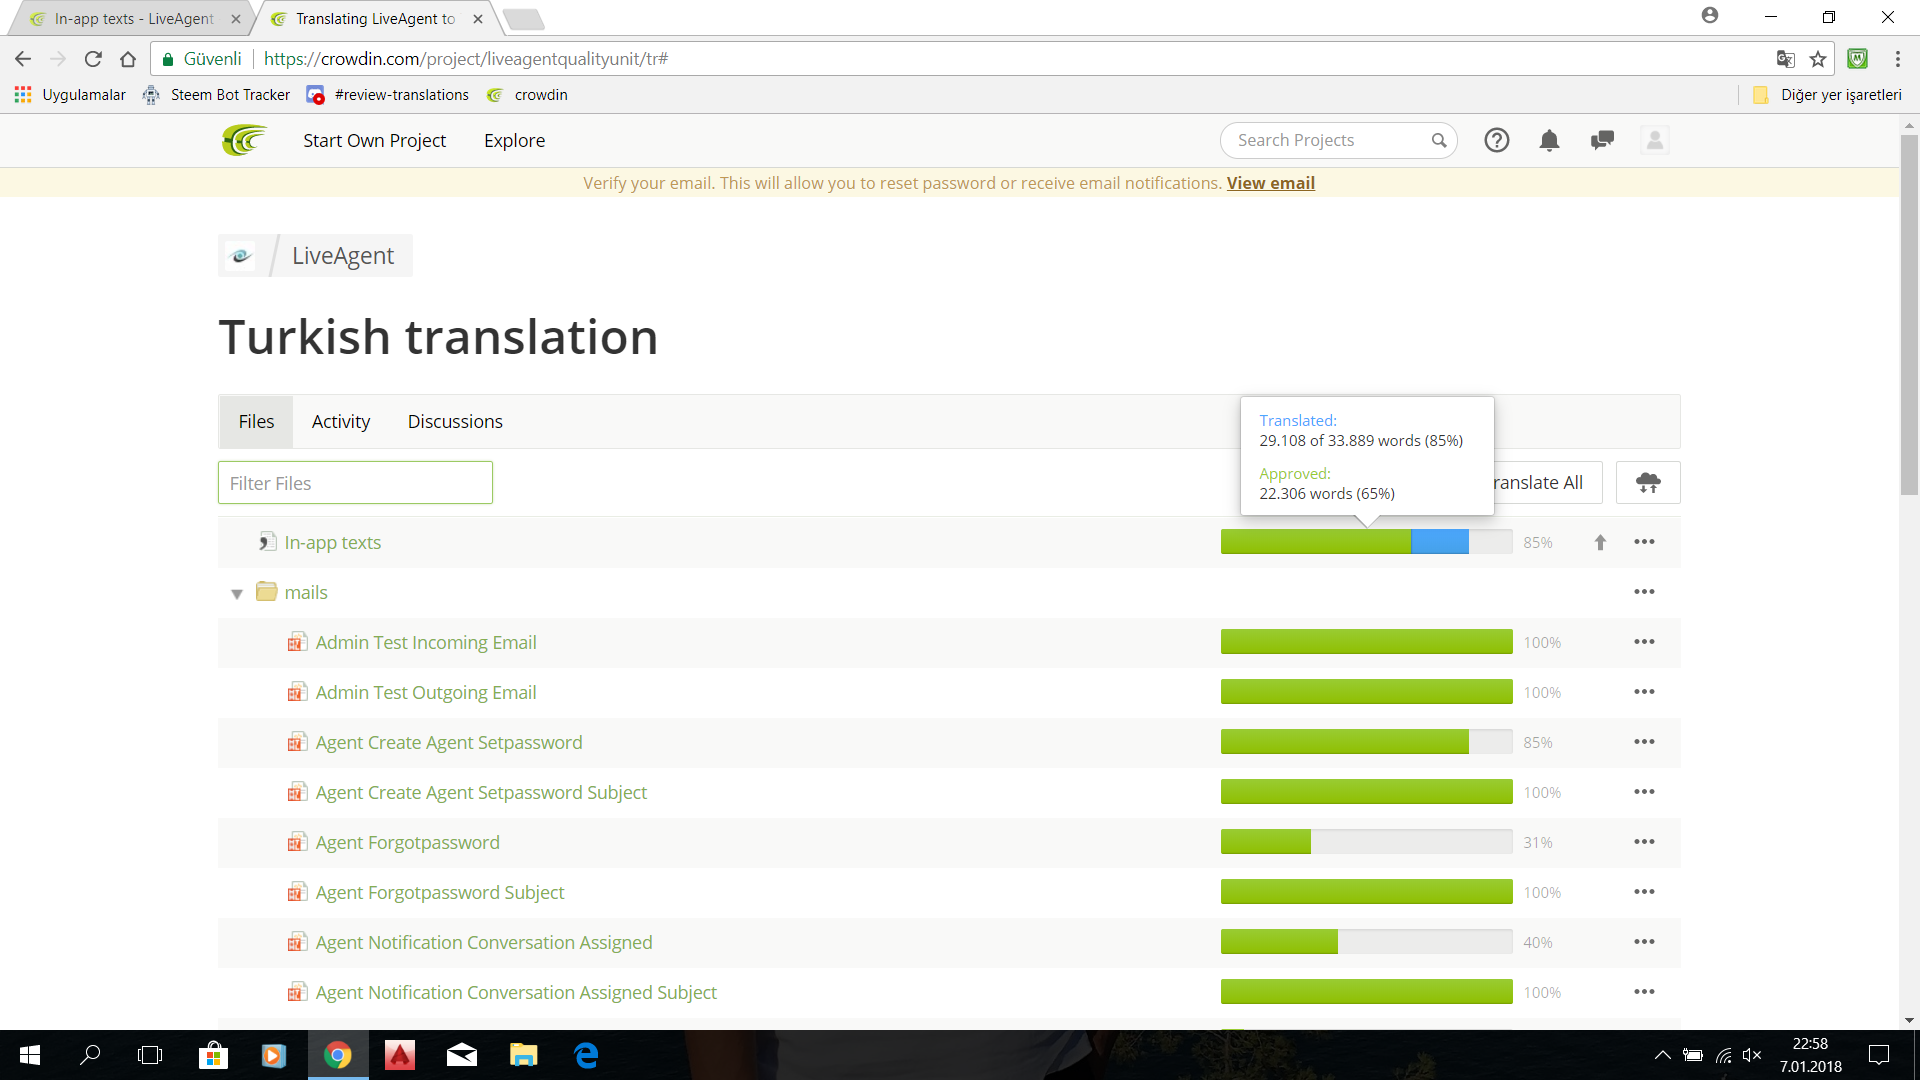This screenshot has width=1920, height=1080.
Task: Click the upload arrow for In-app texts
Action: (1600, 542)
